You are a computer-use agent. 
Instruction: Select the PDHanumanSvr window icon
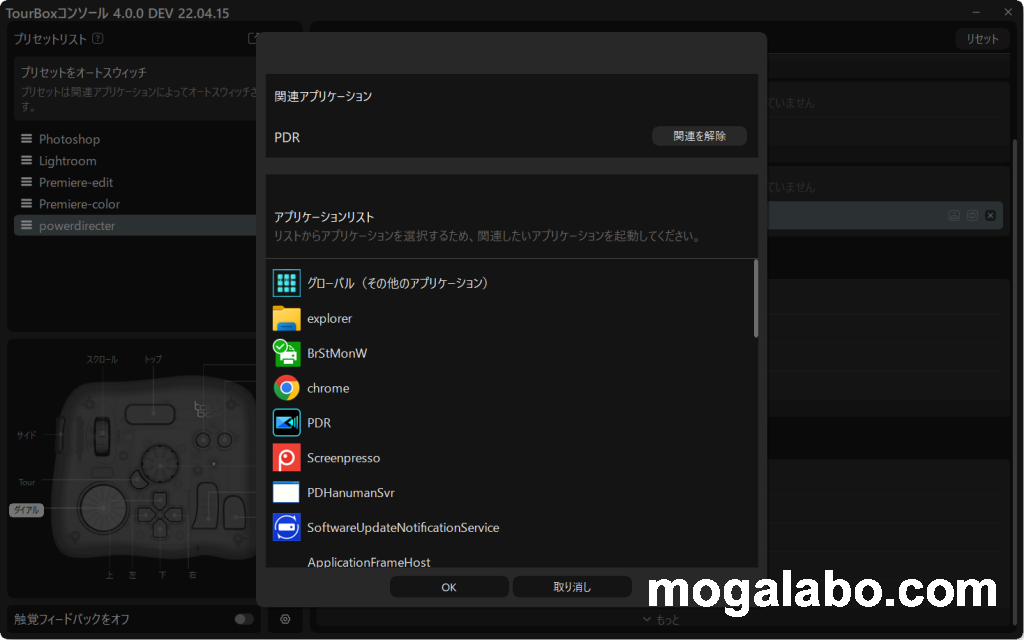tap(287, 493)
